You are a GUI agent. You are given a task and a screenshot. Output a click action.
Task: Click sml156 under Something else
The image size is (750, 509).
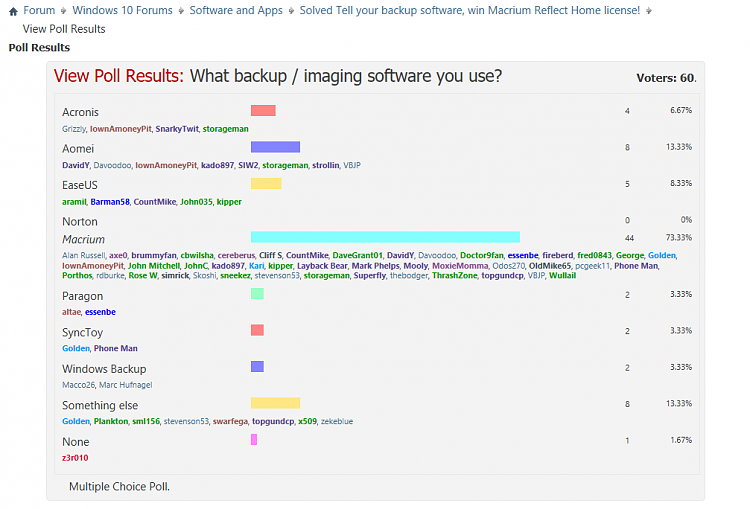146,421
